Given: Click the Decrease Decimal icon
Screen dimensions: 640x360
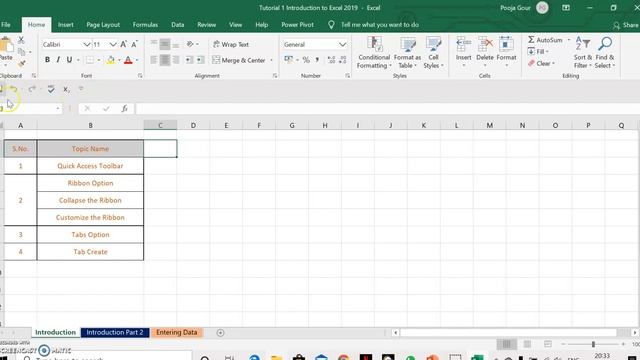Looking at the screenshot, I should (x=343, y=60).
